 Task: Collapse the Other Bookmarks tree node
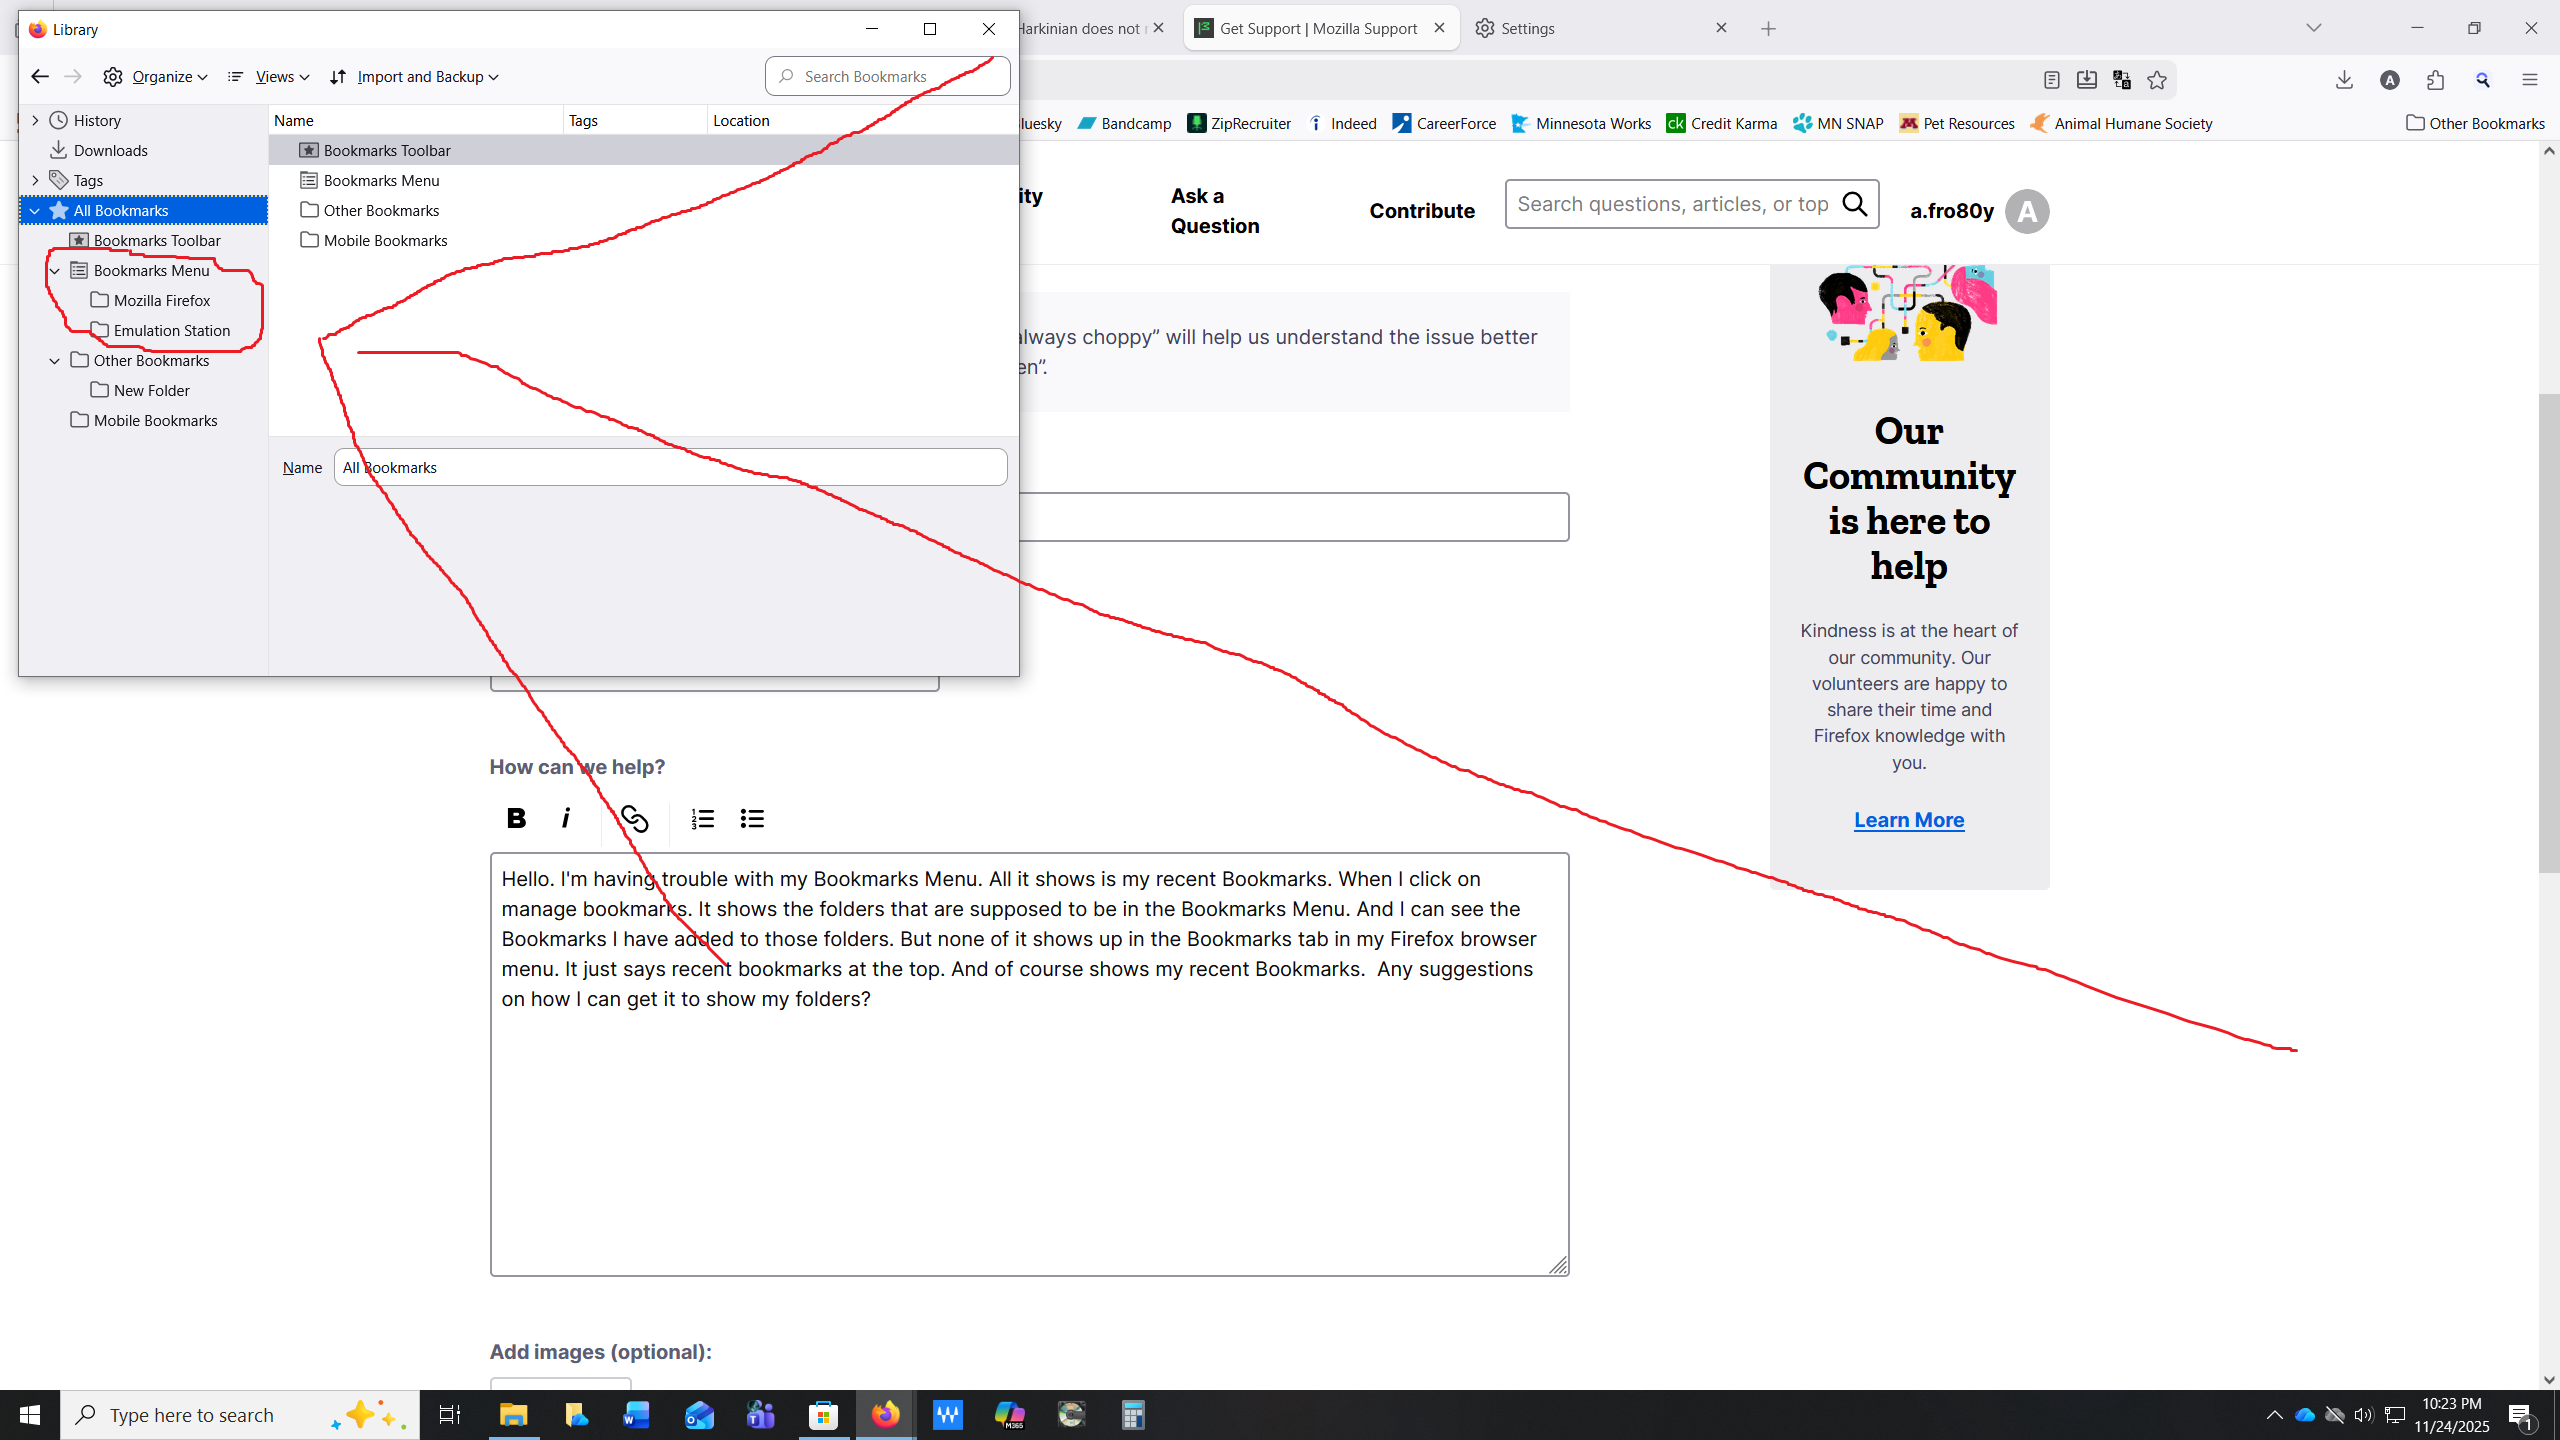click(x=55, y=360)
